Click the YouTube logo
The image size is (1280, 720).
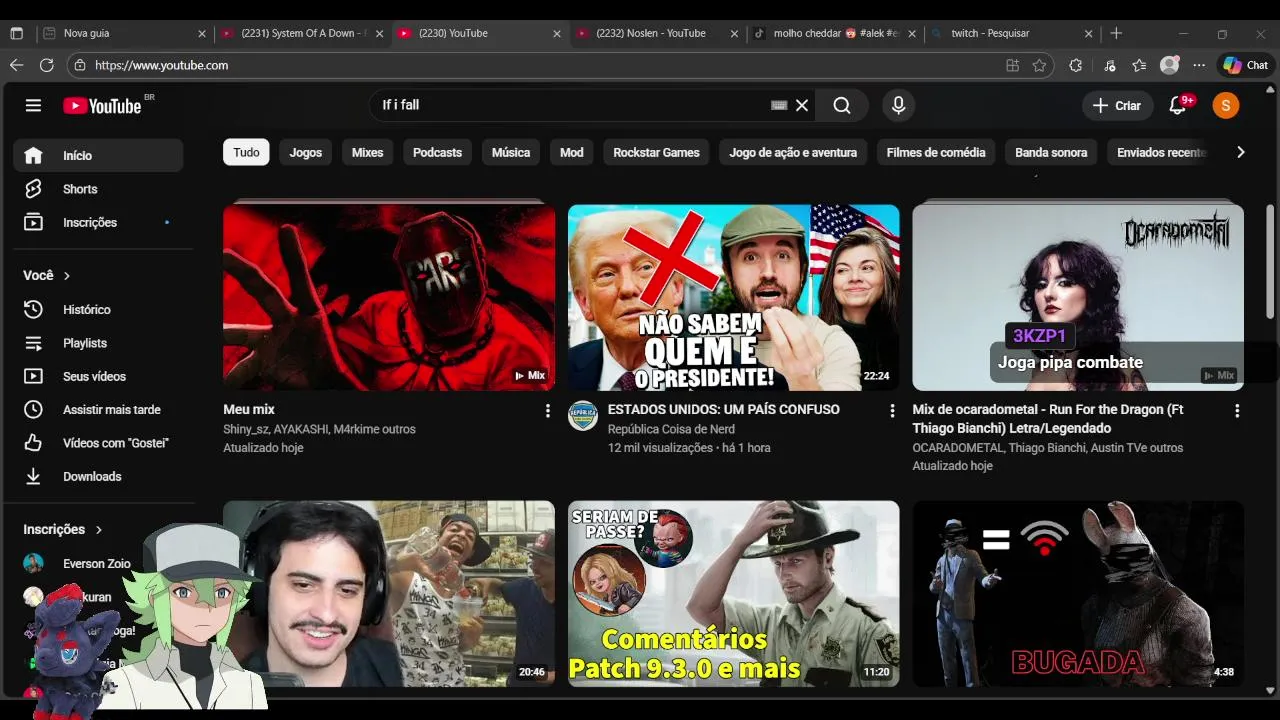(102, 106)
